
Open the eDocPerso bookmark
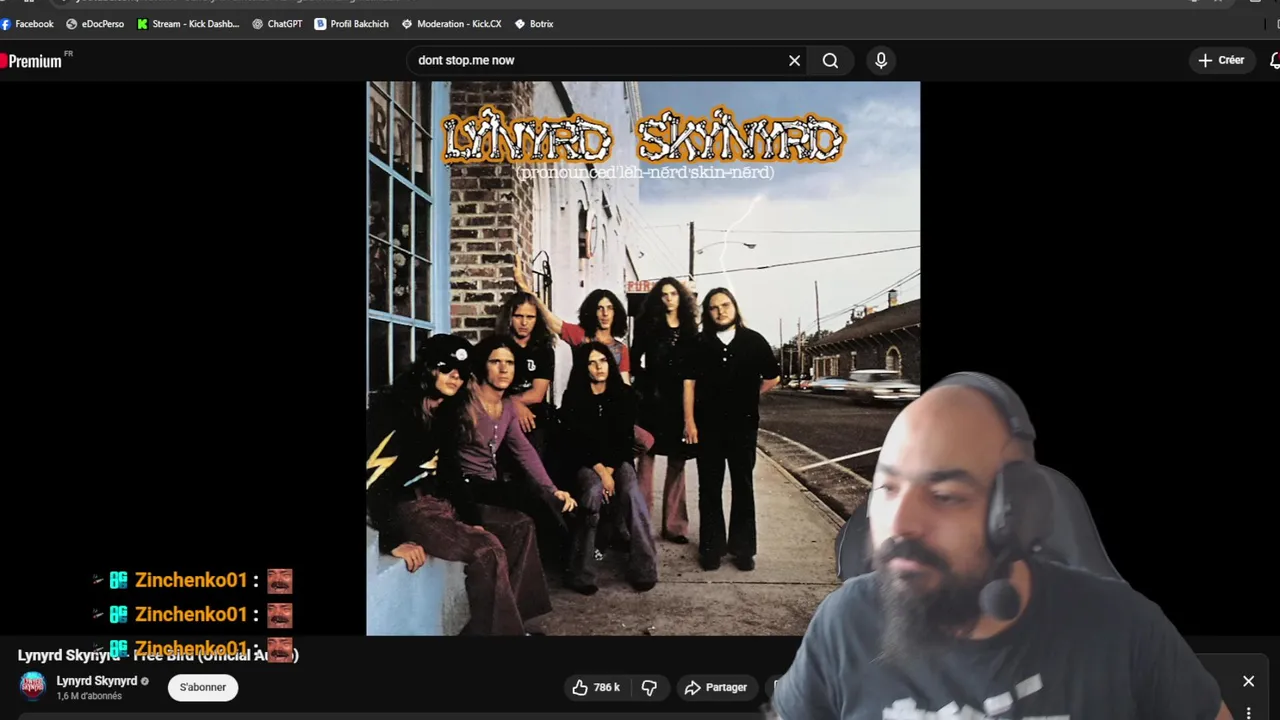click(x=95, y=24)
